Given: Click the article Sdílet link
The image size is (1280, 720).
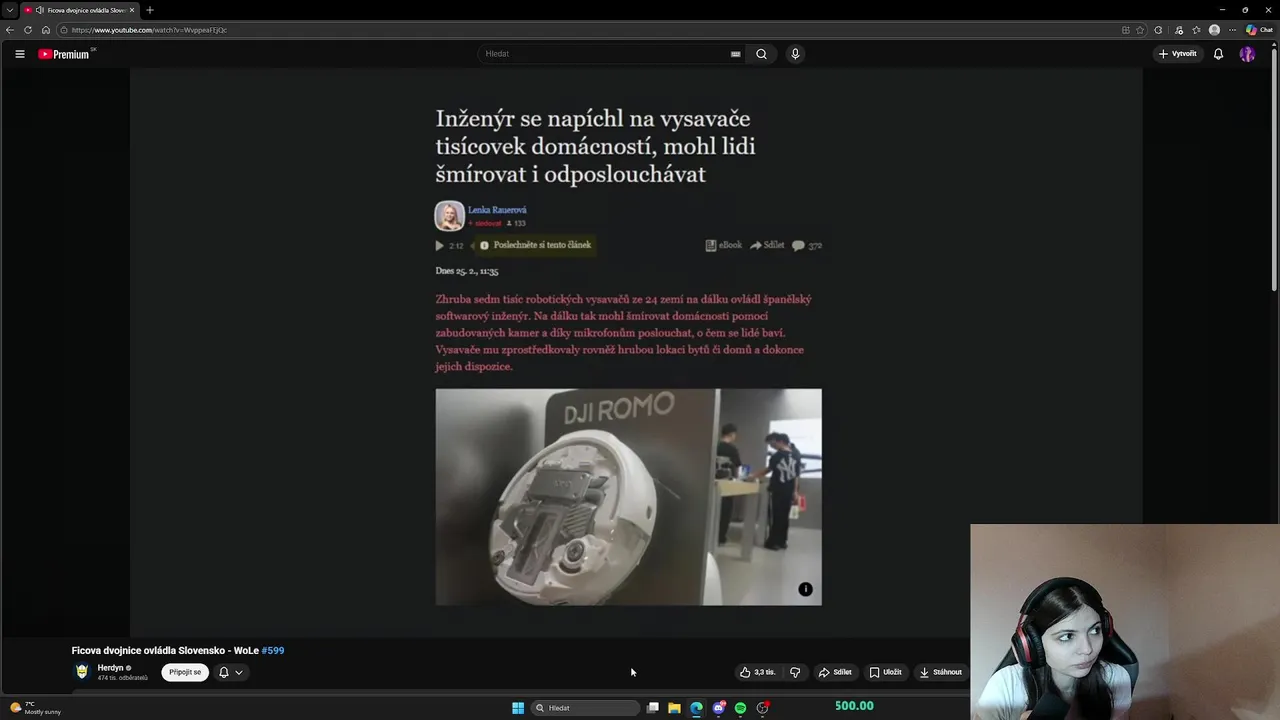Looking at the screenshot, I should tap(767, 245).
